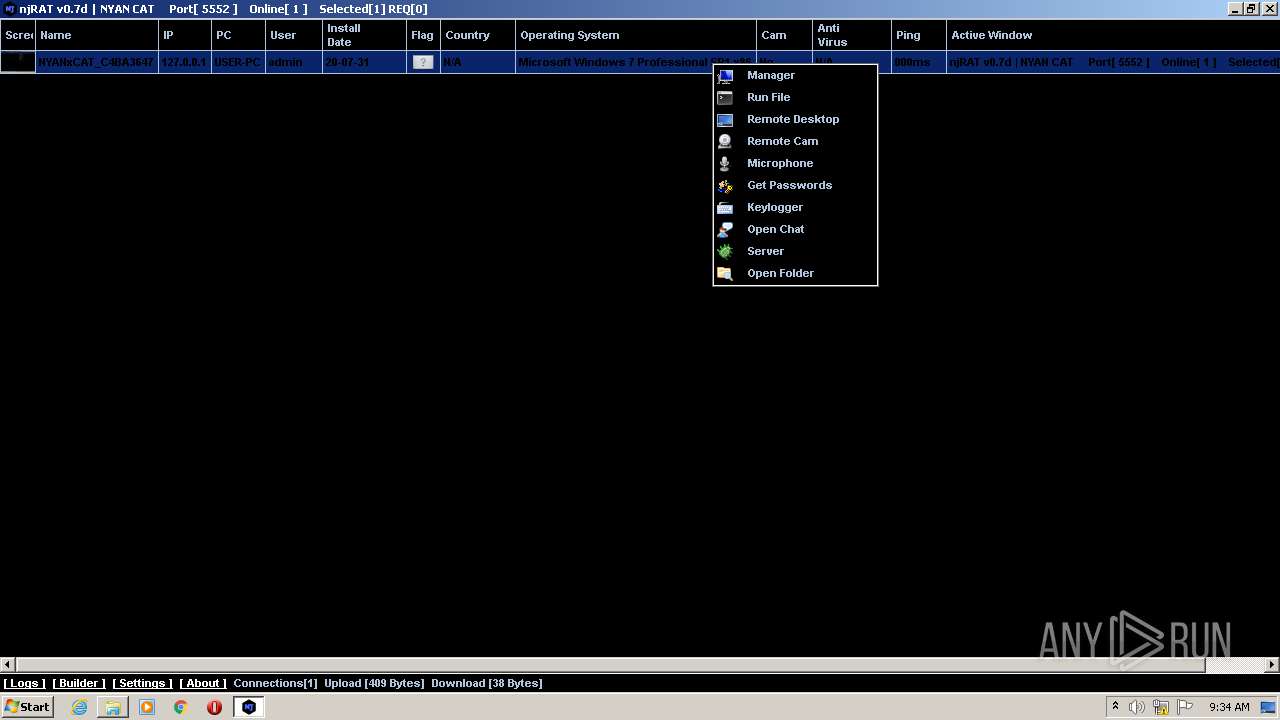Click the scrollbar left arrow
Screen dimensions: 1280x720
(7, 664)
